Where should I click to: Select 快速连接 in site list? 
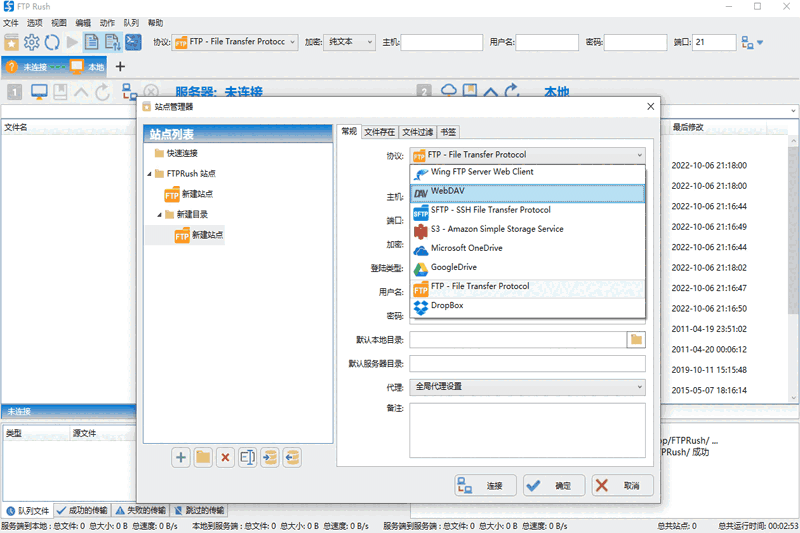click(176, 154)
